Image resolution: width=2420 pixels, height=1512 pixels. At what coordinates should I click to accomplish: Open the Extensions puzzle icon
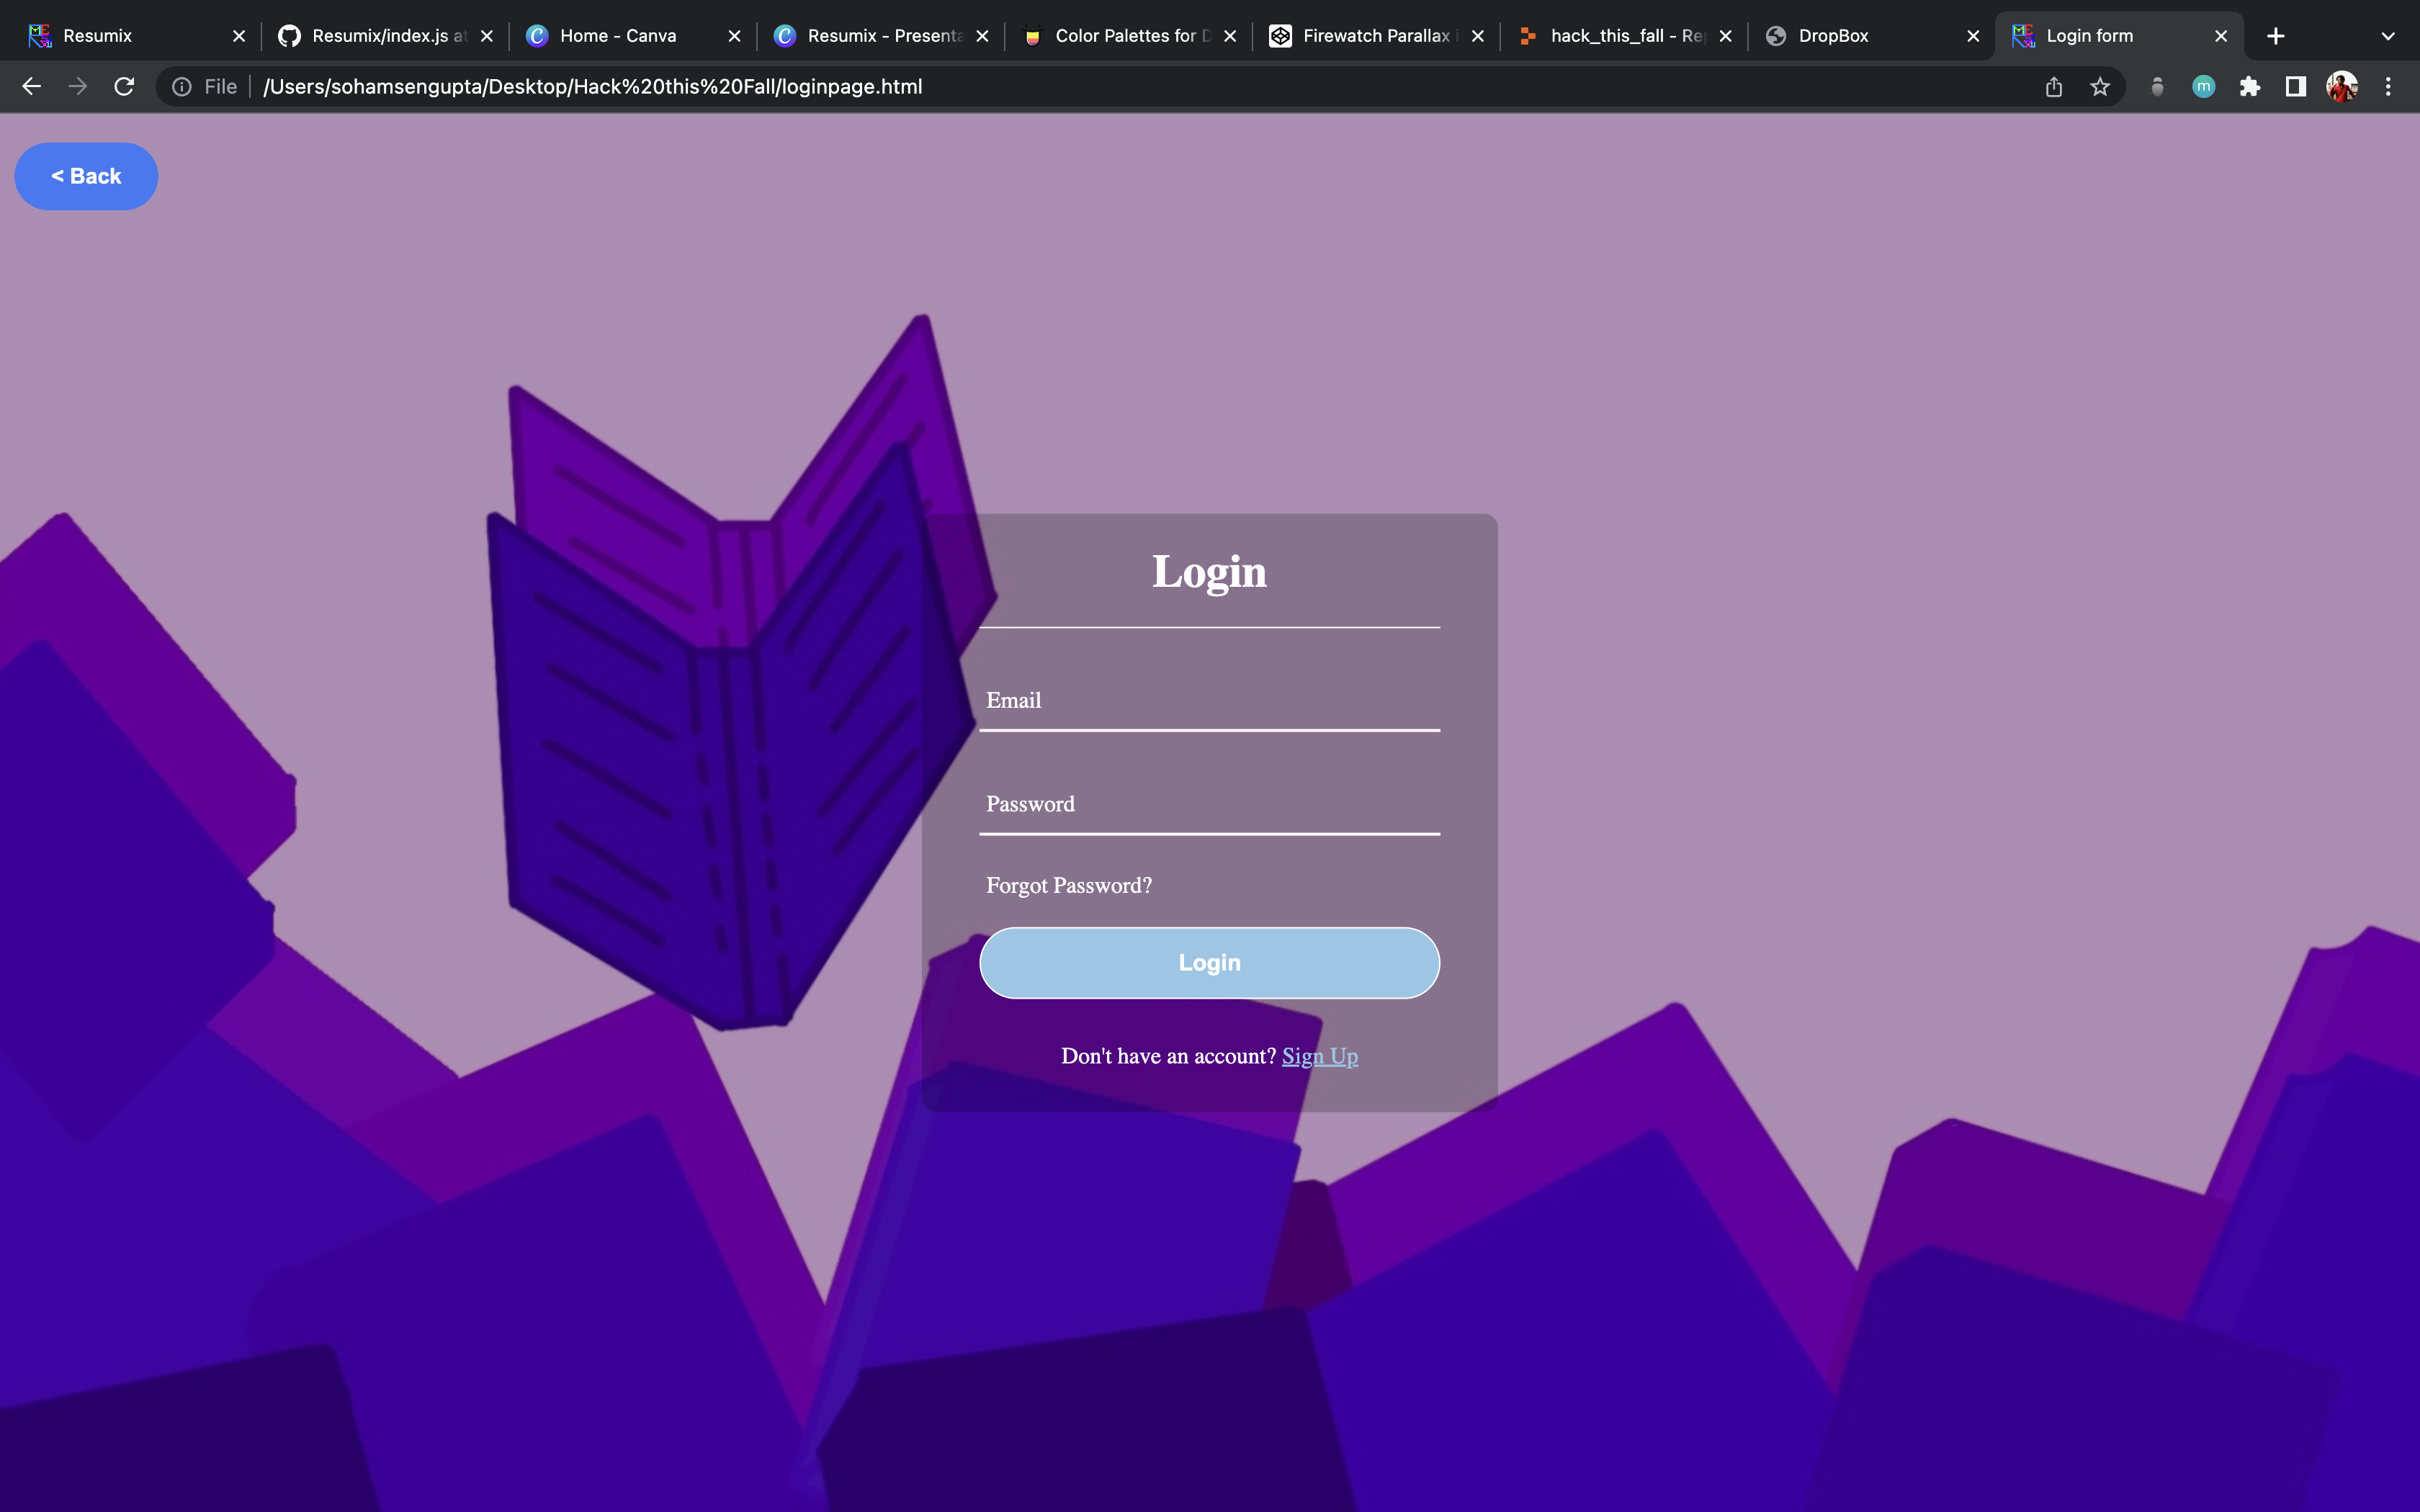[x=2250, y=87]
